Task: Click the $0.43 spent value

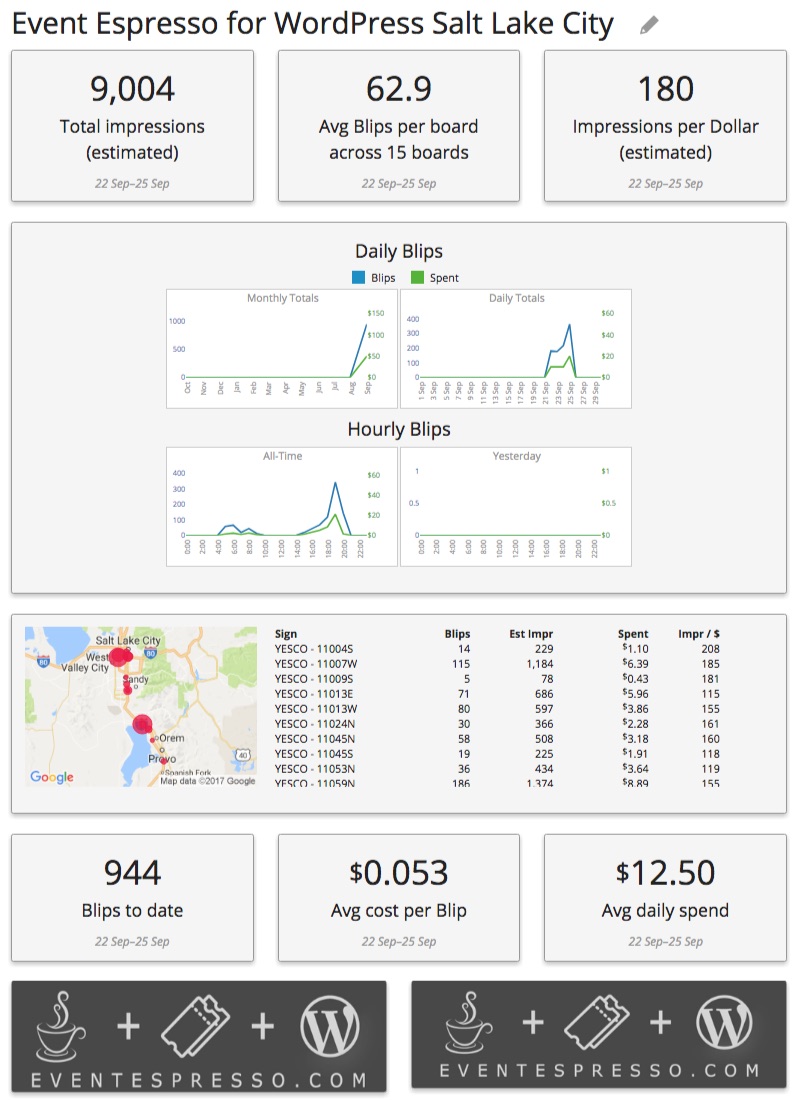Action: [x=635, y=679]
